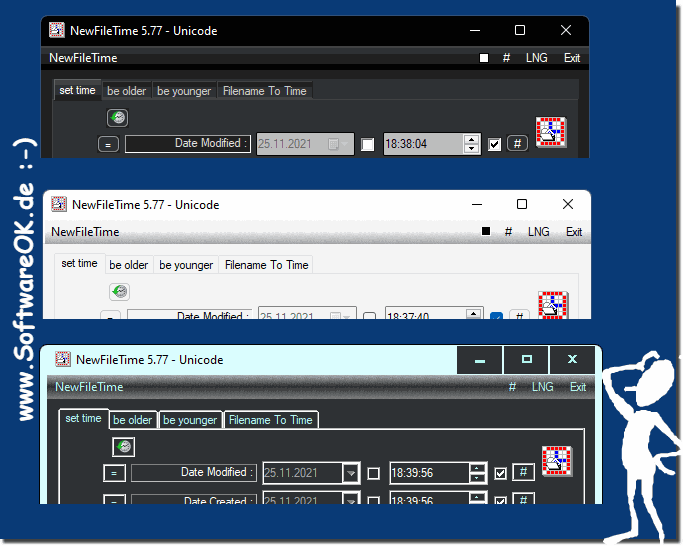
Task: Open Date Modified date dropdown in bottom window
Action: click(351, 473)
